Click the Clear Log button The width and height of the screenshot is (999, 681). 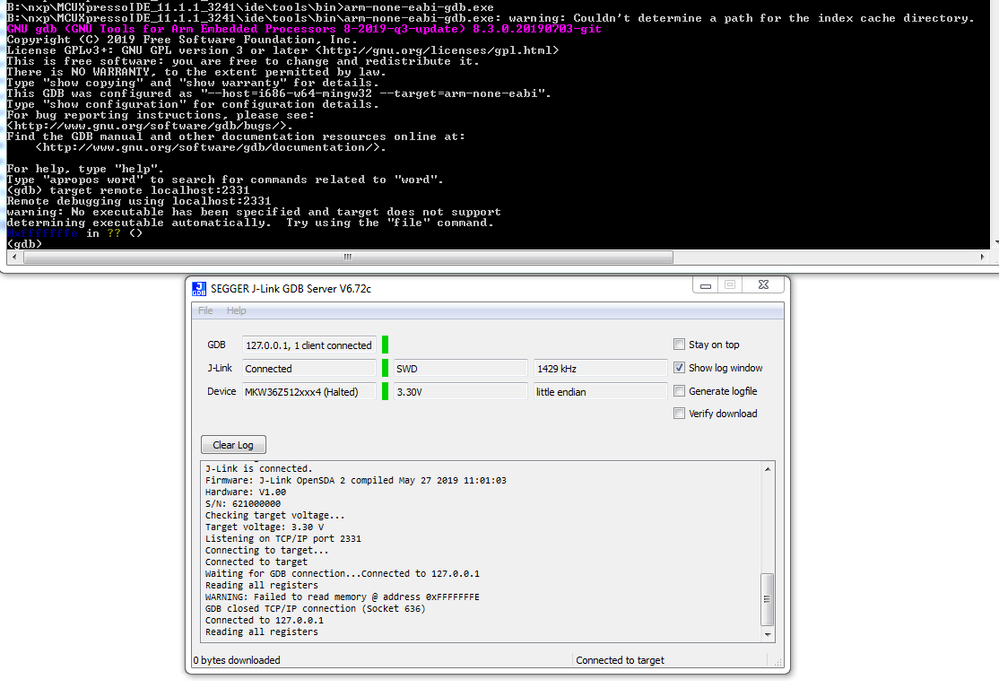[233, 445]
